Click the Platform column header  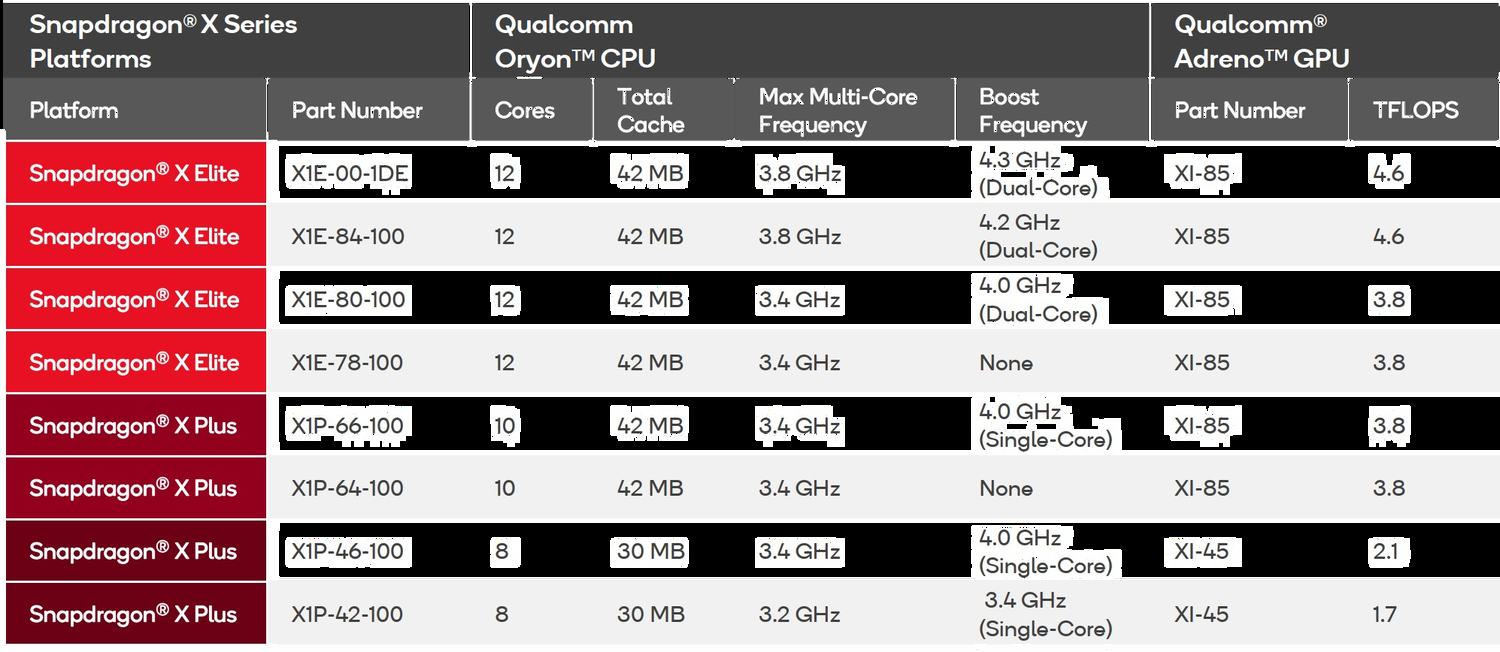click(x=74, y=111)
